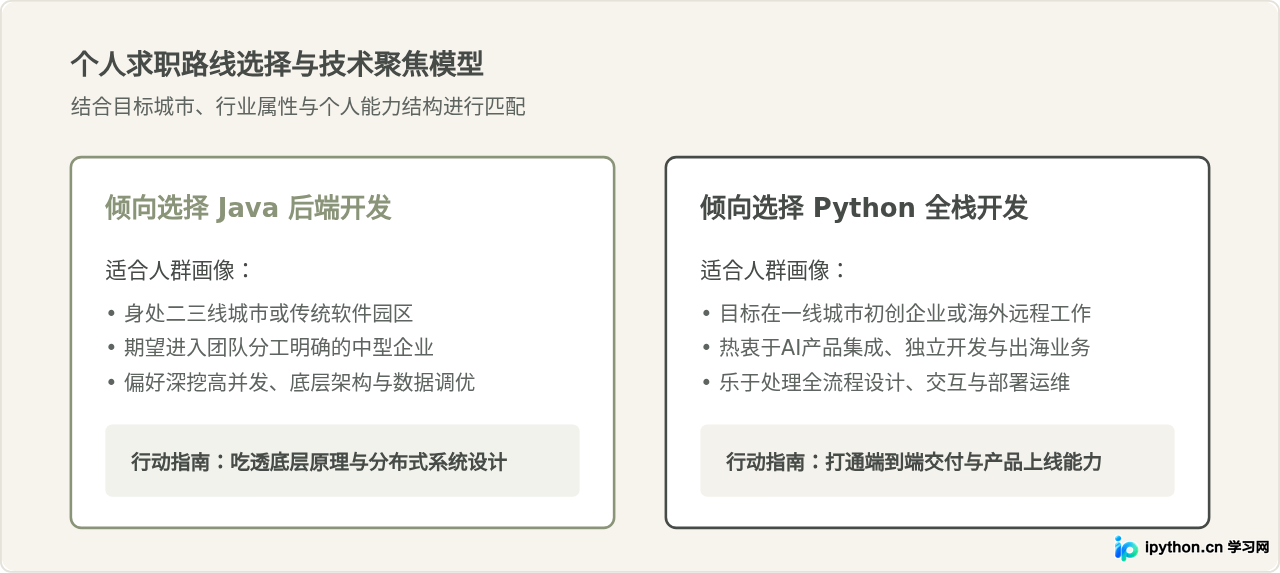Screen dimensions: 1280x573
Task: Click the ipython.cn 学习网 text
Action: click(1207, 548)
